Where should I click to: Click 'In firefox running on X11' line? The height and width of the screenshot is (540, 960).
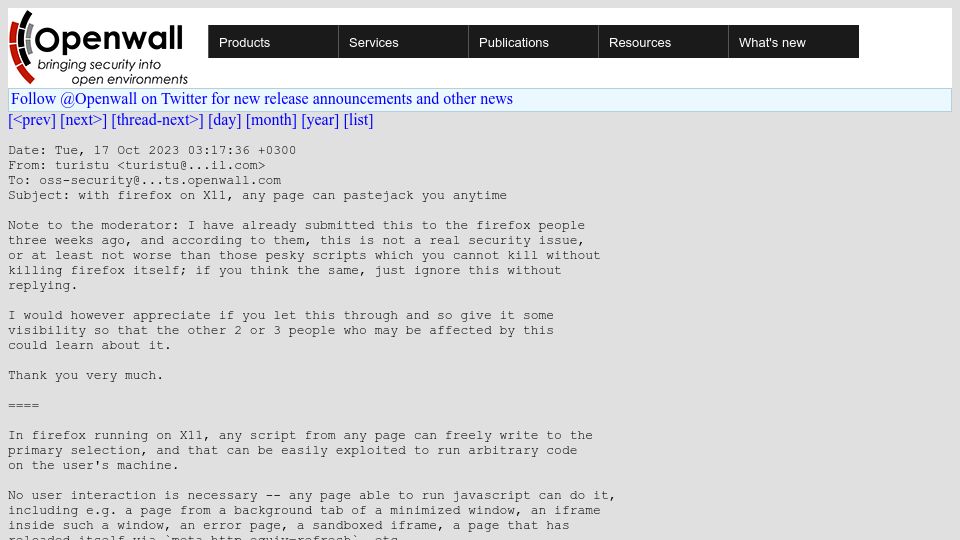(x=300, y=435)
